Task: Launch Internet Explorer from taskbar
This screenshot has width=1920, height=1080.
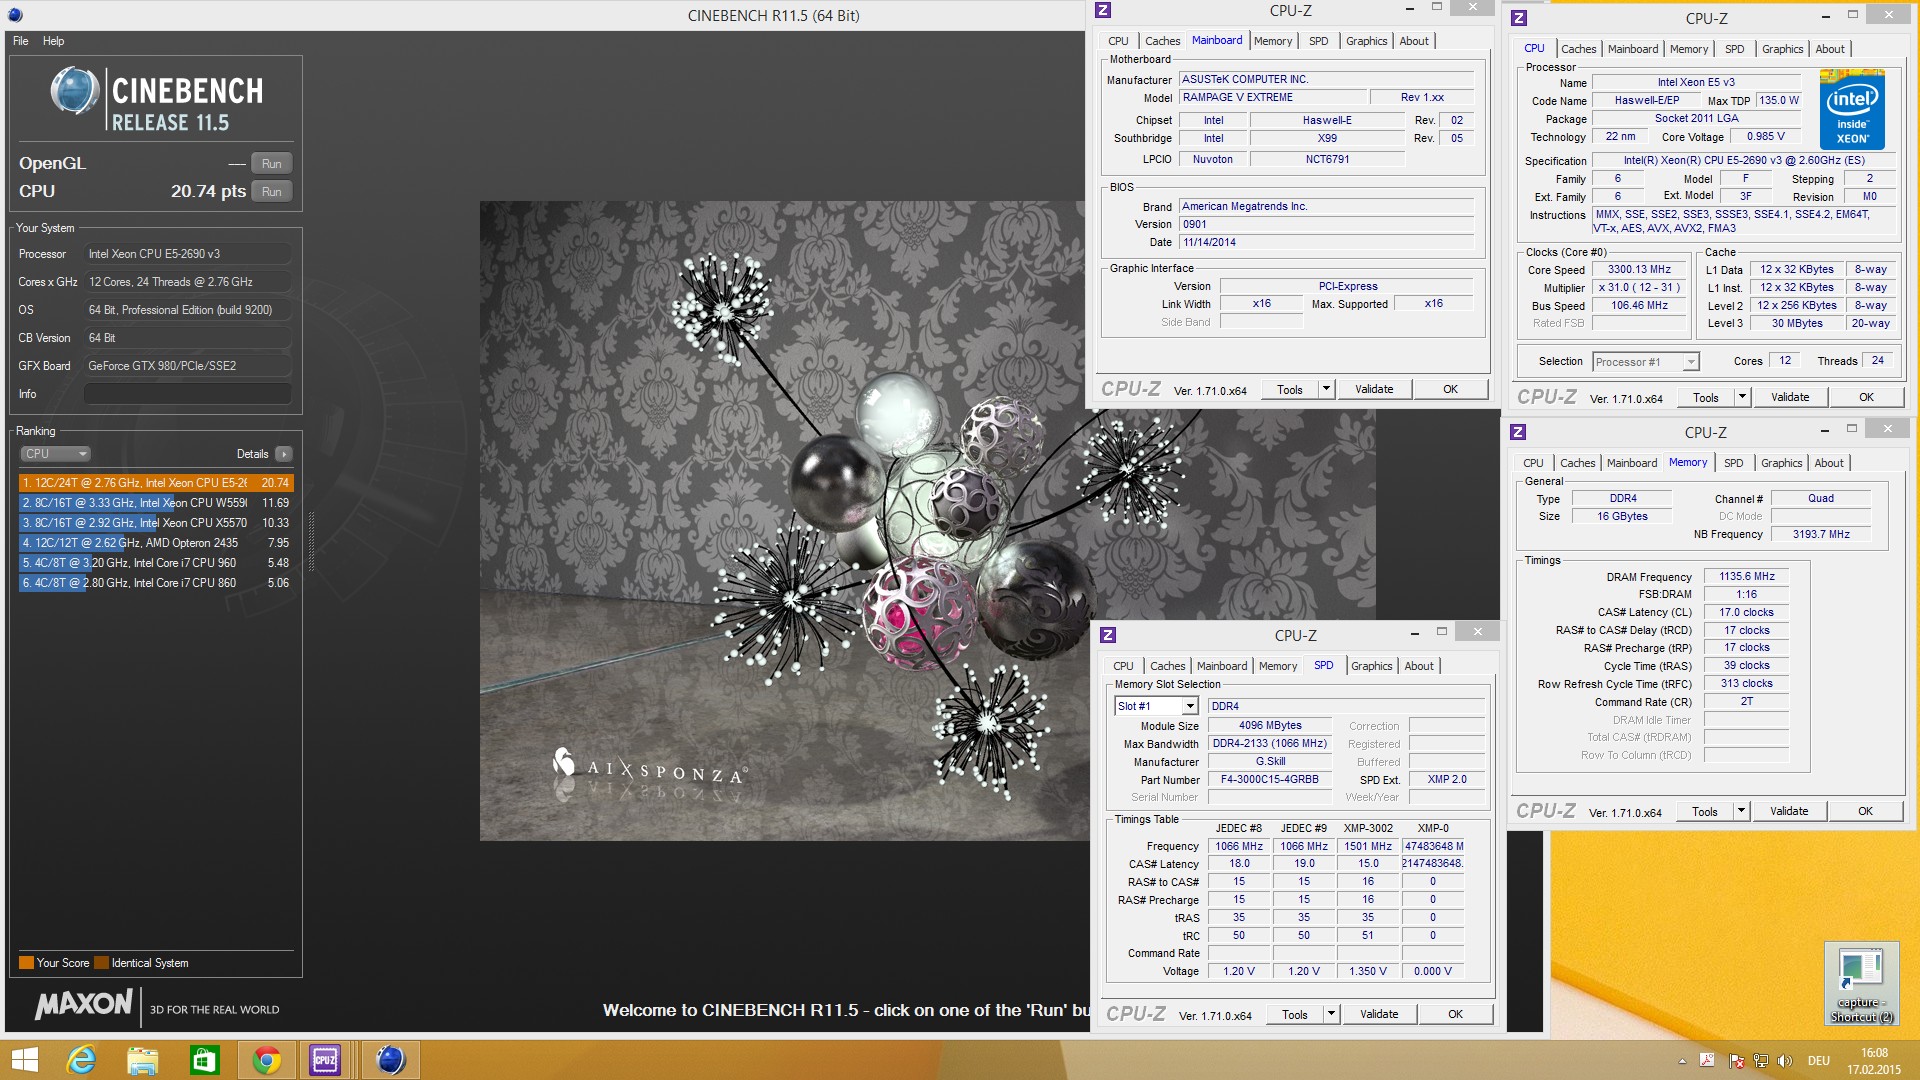Action: [81, 1060]
